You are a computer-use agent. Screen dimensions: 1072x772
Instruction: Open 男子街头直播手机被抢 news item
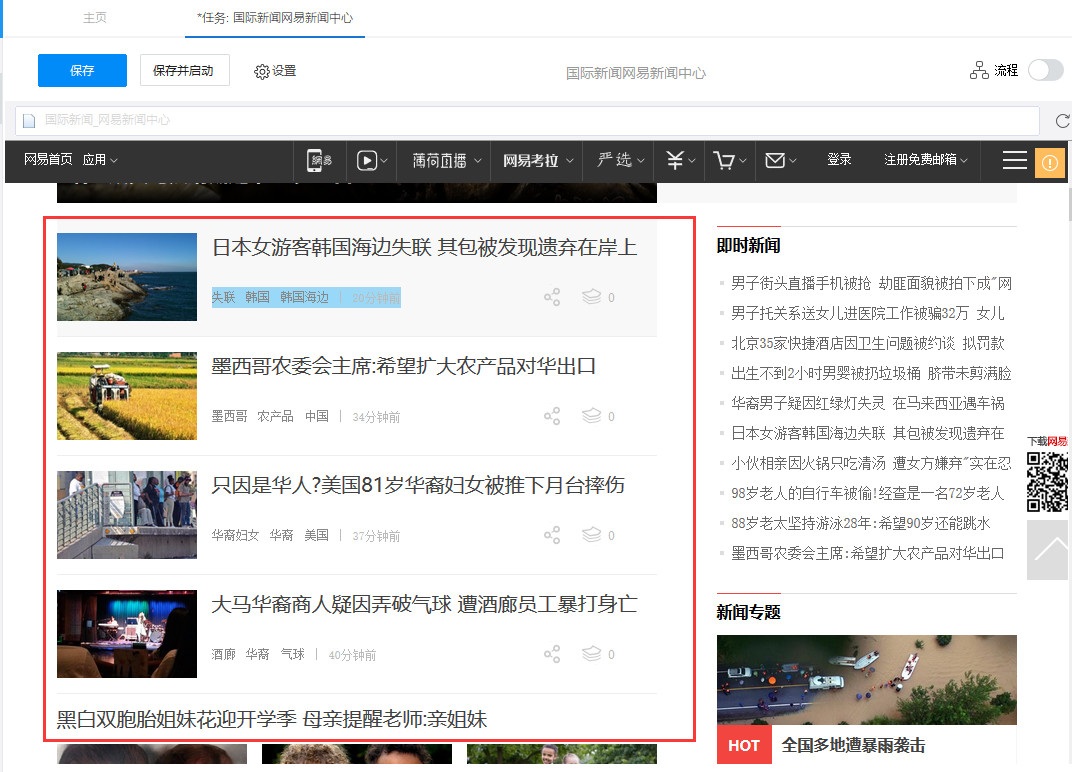(871, 284)
